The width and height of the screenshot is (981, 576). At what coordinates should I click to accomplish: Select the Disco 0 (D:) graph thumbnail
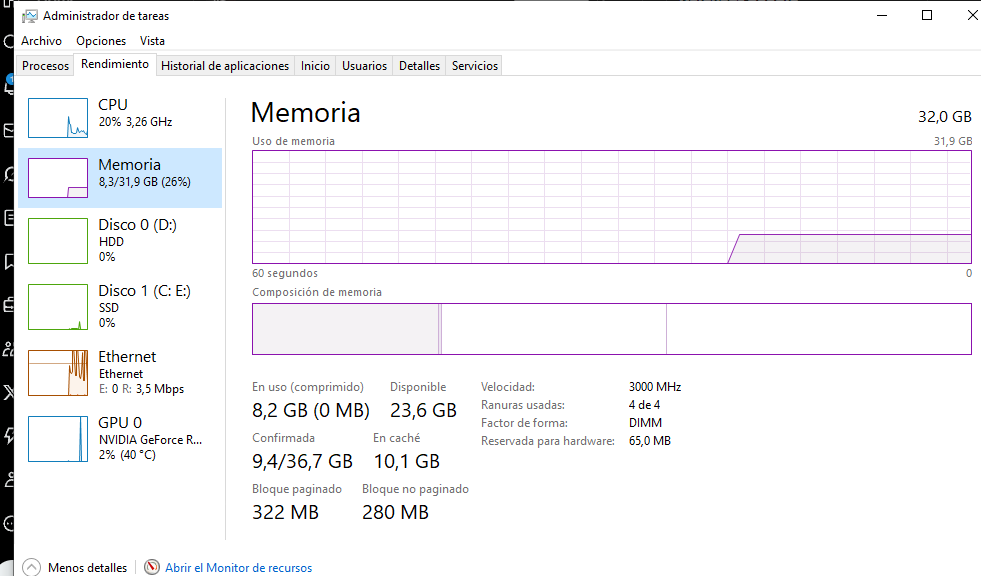58,241
